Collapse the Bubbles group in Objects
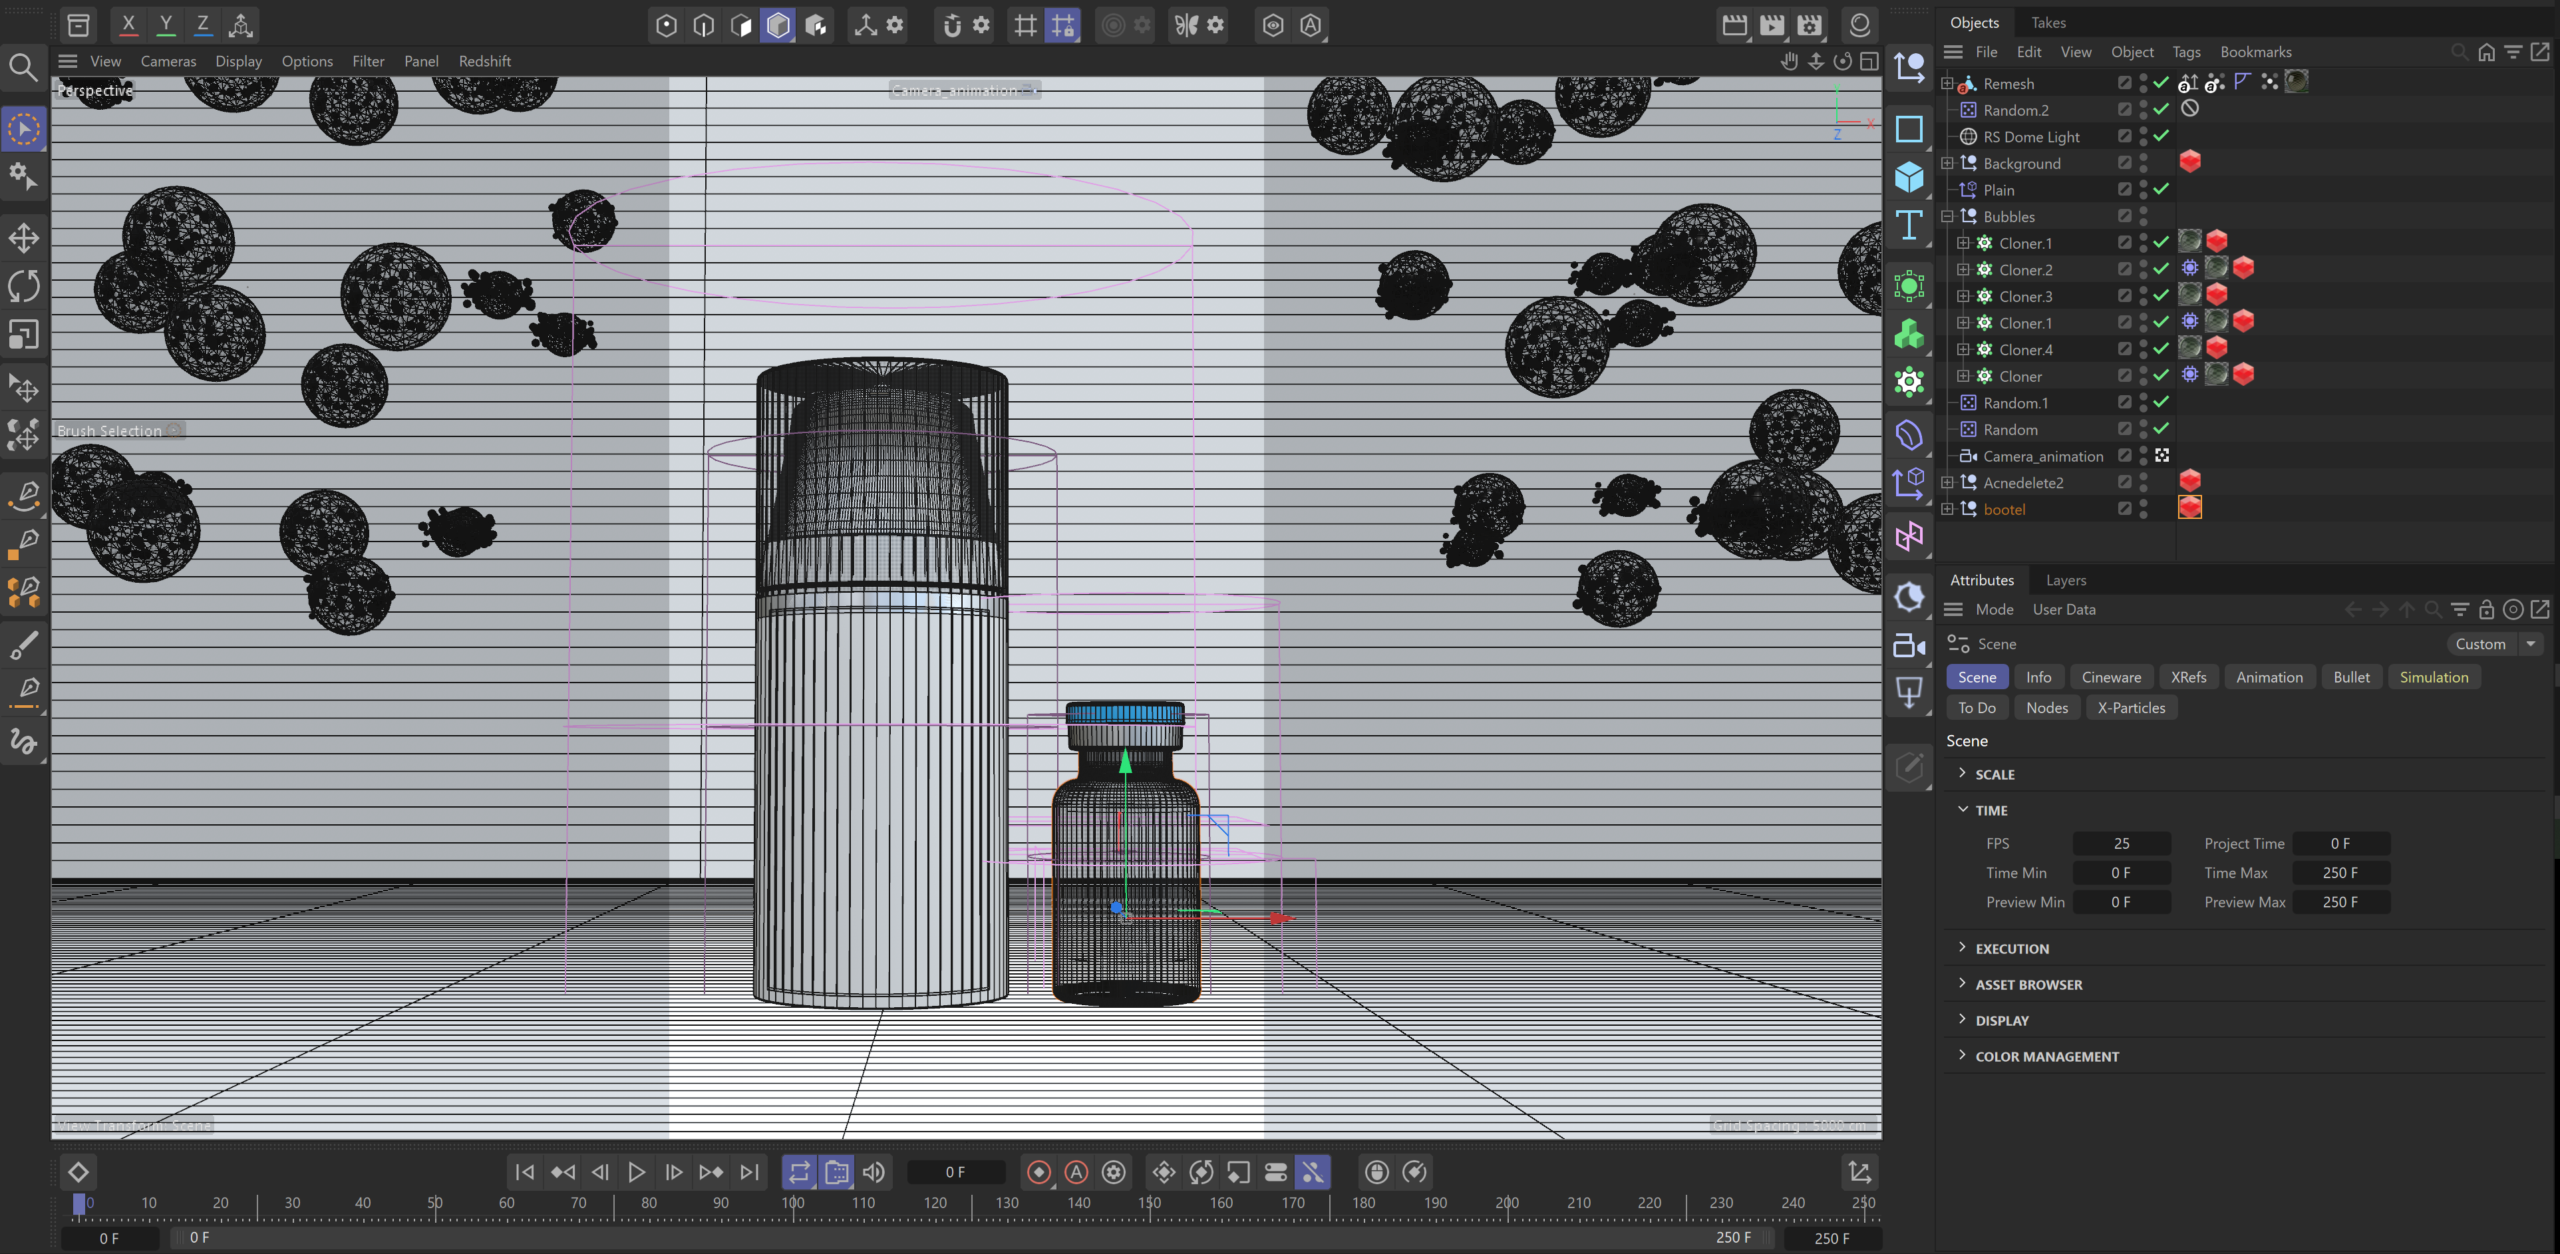Image resolution: width=2560 pixels, height=1254 pixels. pyautogui.click(x=1947, y=217)
